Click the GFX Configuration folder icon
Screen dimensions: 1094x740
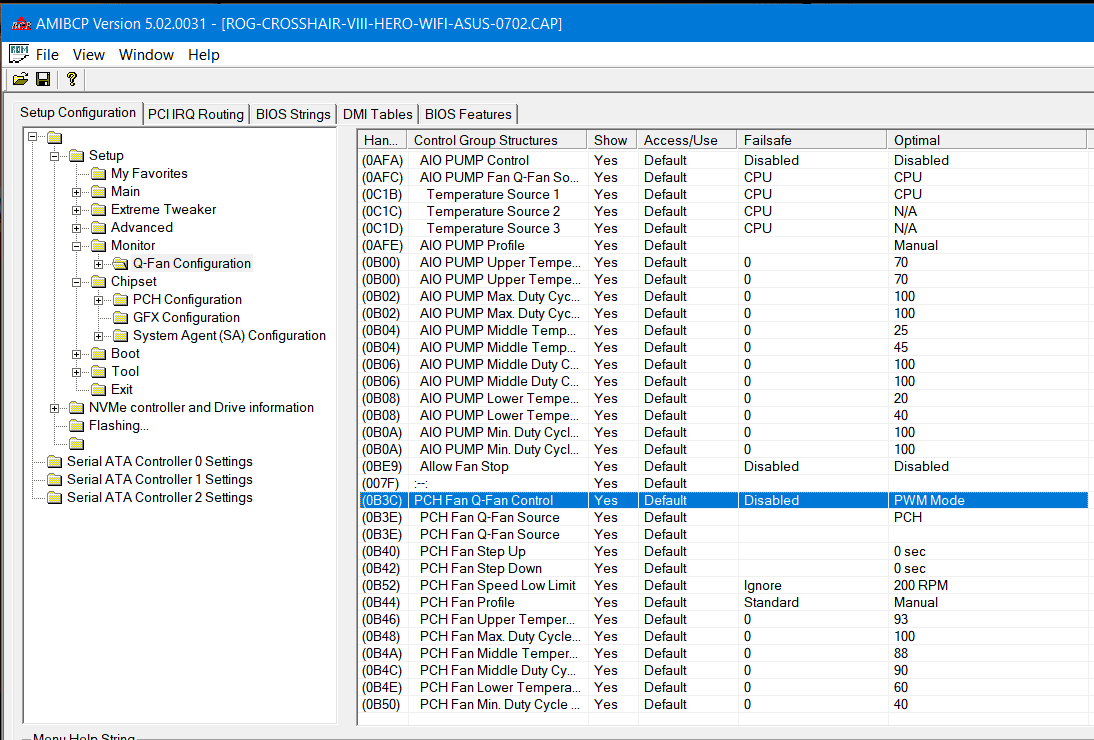tap(121, 318)
